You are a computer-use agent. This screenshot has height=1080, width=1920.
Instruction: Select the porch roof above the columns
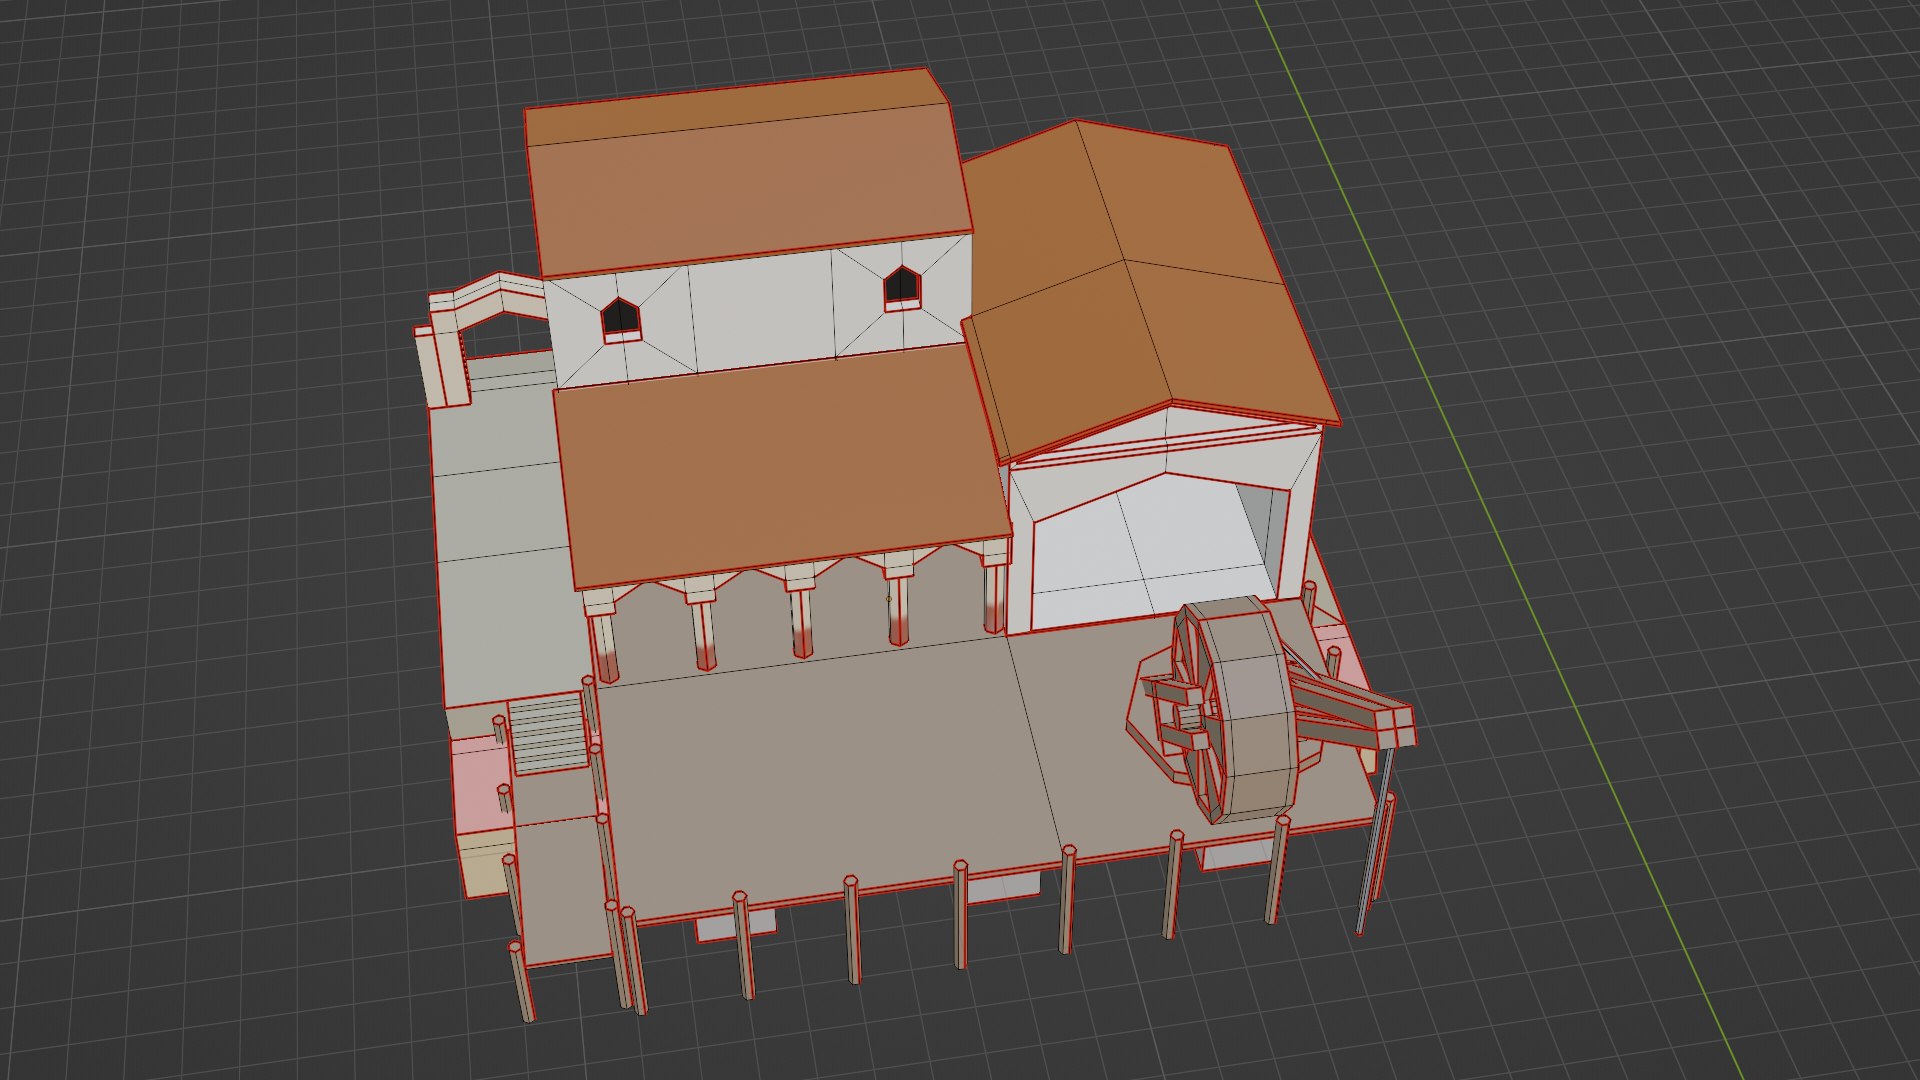782,467
